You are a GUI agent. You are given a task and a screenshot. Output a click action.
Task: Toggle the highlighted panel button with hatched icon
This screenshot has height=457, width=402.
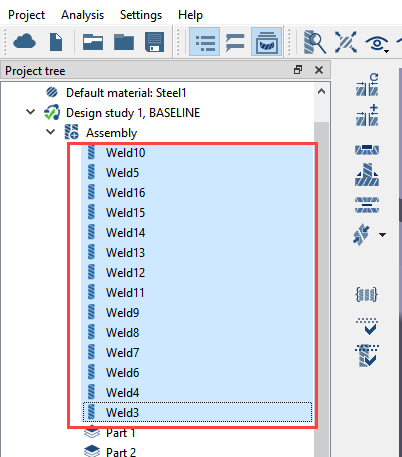[266, 42]
